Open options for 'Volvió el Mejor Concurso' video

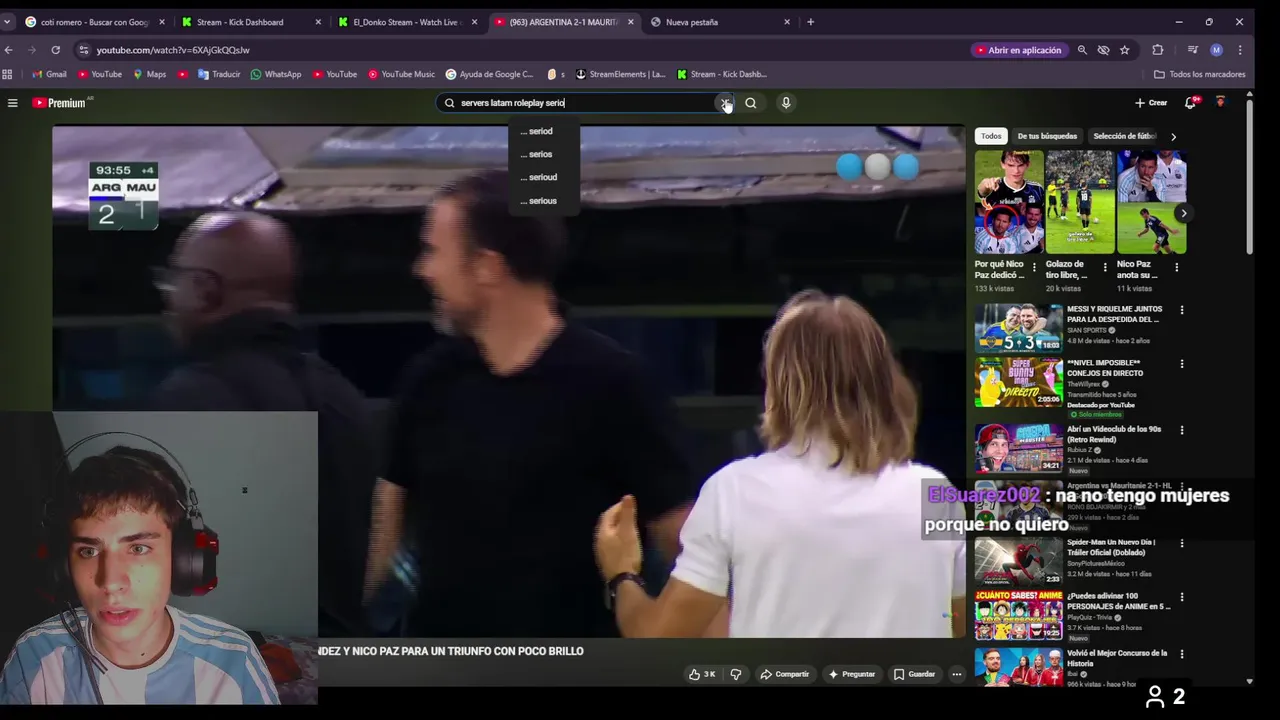point(1182,655)
